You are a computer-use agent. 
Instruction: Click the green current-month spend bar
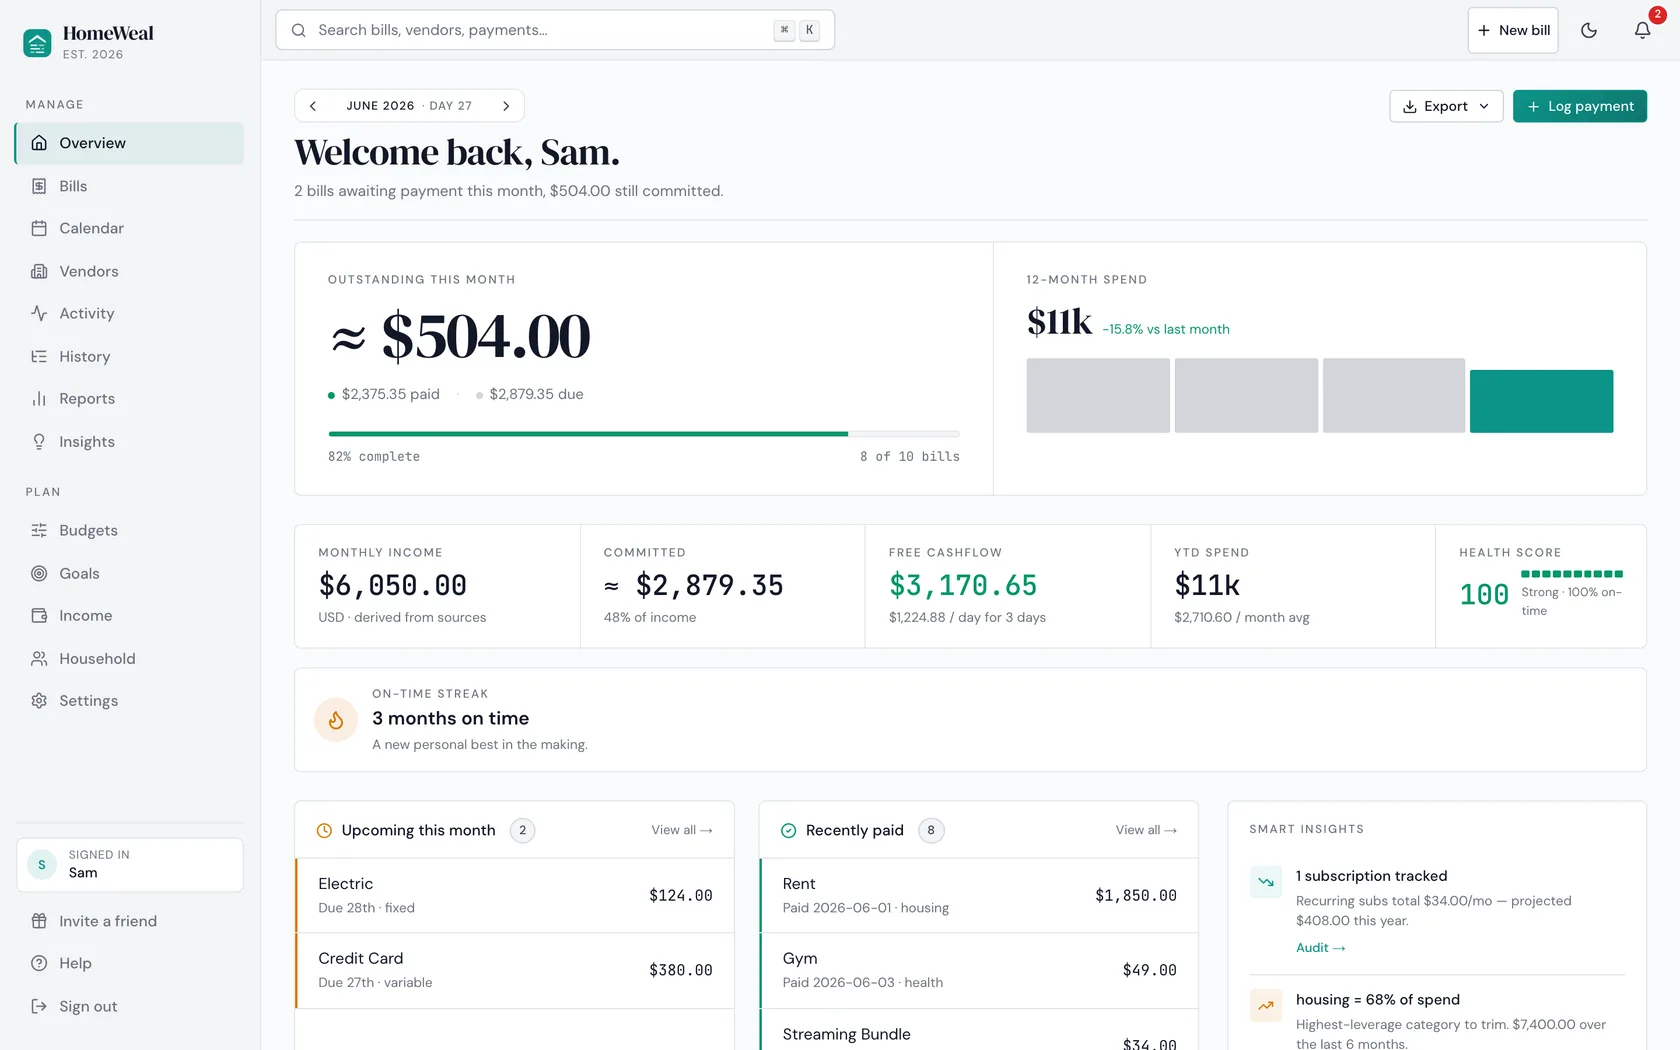click(1541, 401)
